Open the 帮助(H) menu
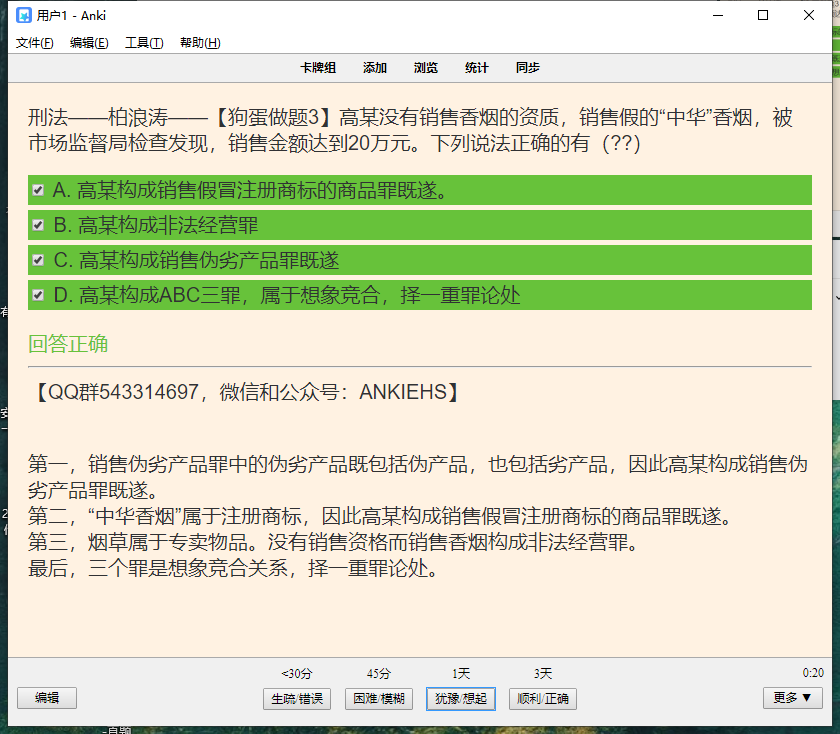This screenshot has height=734, width=840. click(200, 43)
